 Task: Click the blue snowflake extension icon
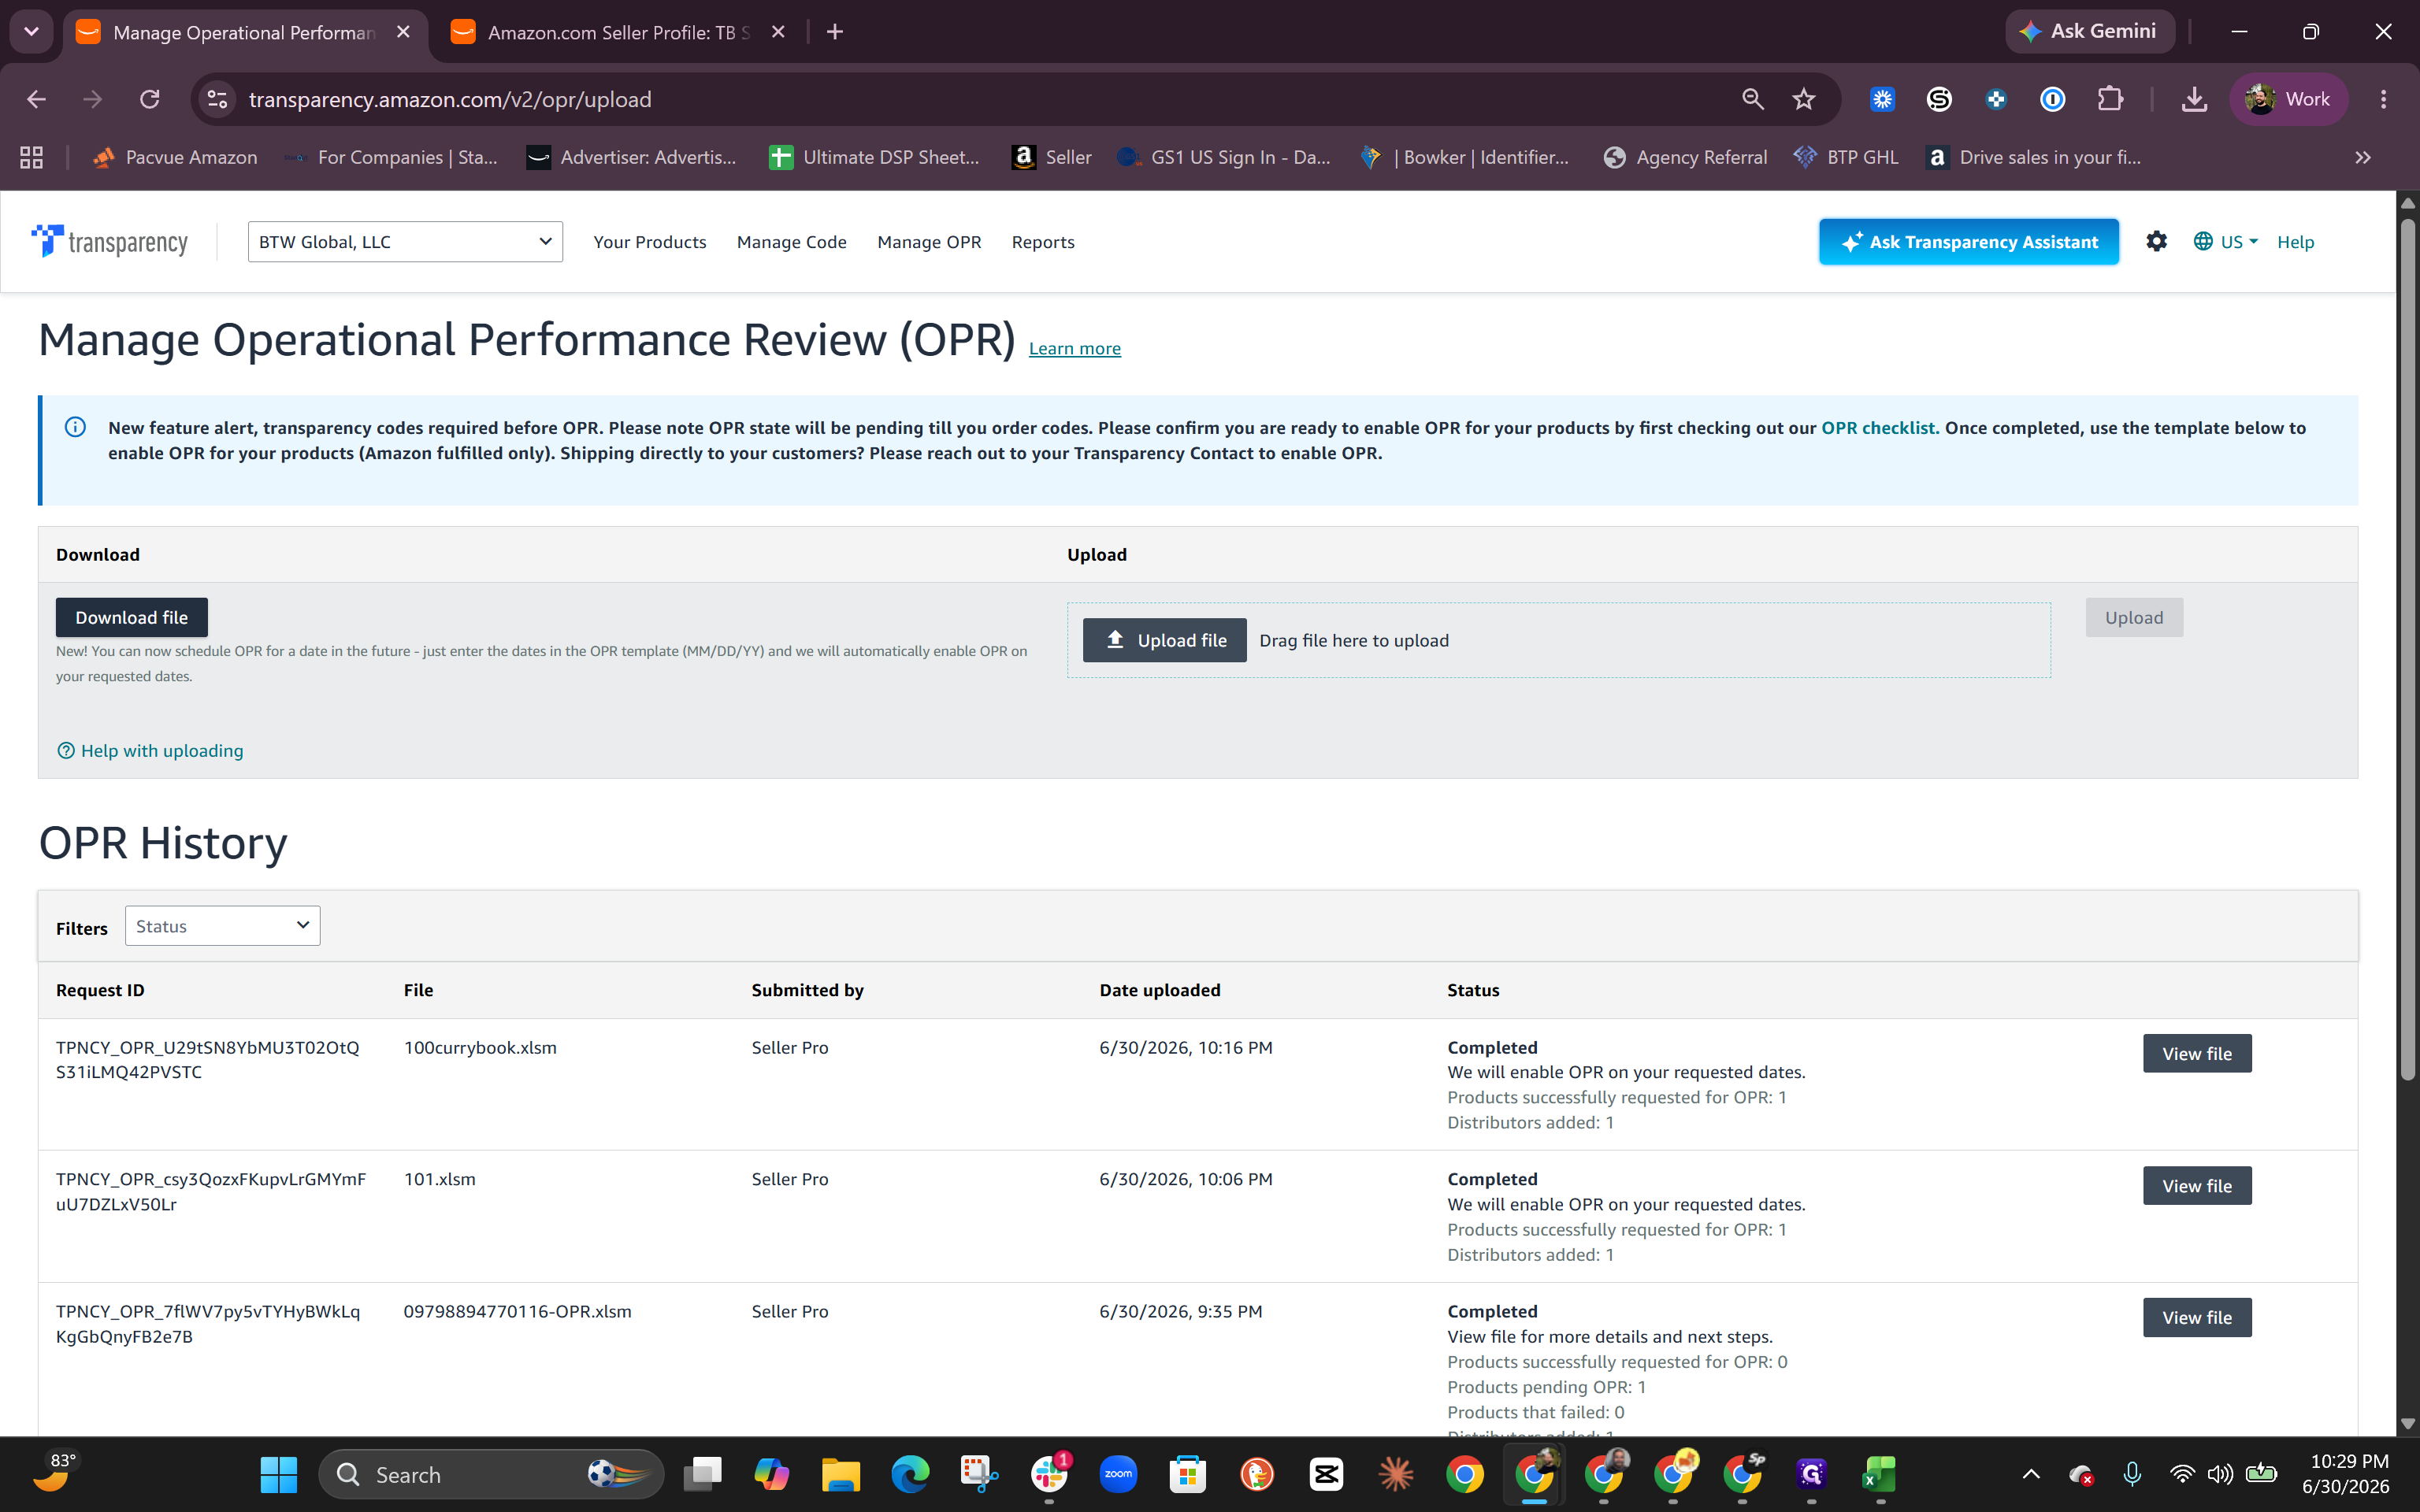[1882, 99]
